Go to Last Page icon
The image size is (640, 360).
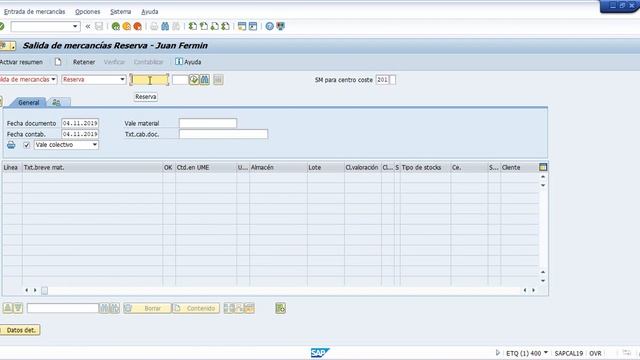(225, 27)
